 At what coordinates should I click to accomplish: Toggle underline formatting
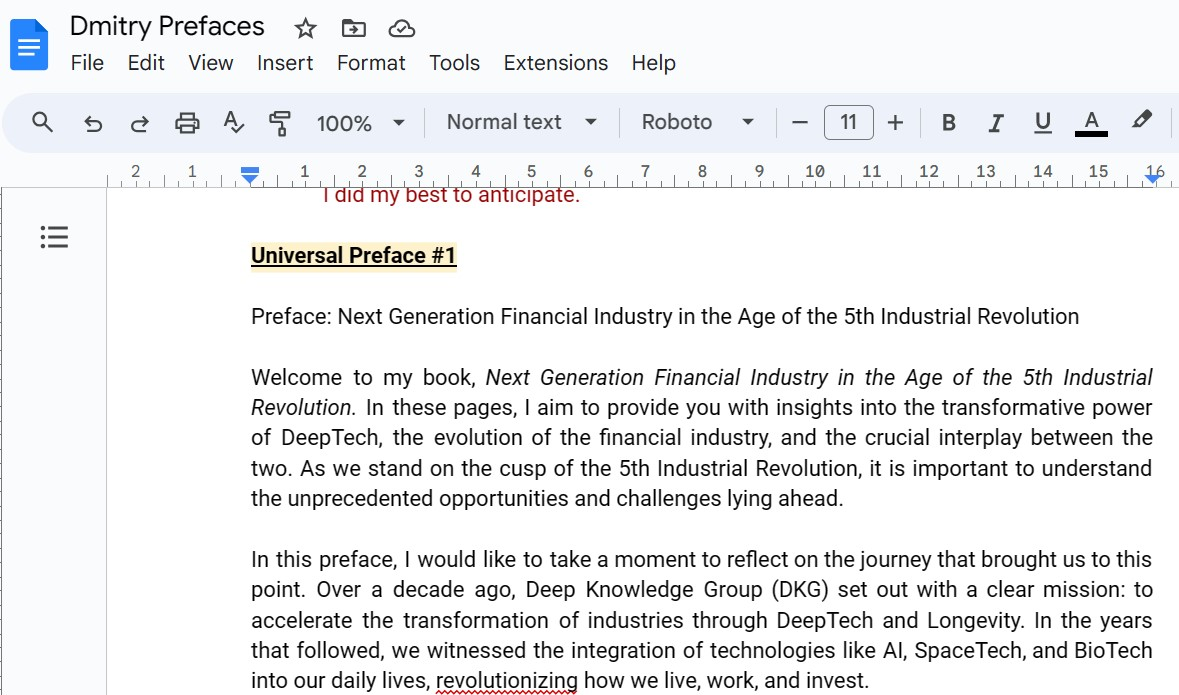(x=1043, y=122)
